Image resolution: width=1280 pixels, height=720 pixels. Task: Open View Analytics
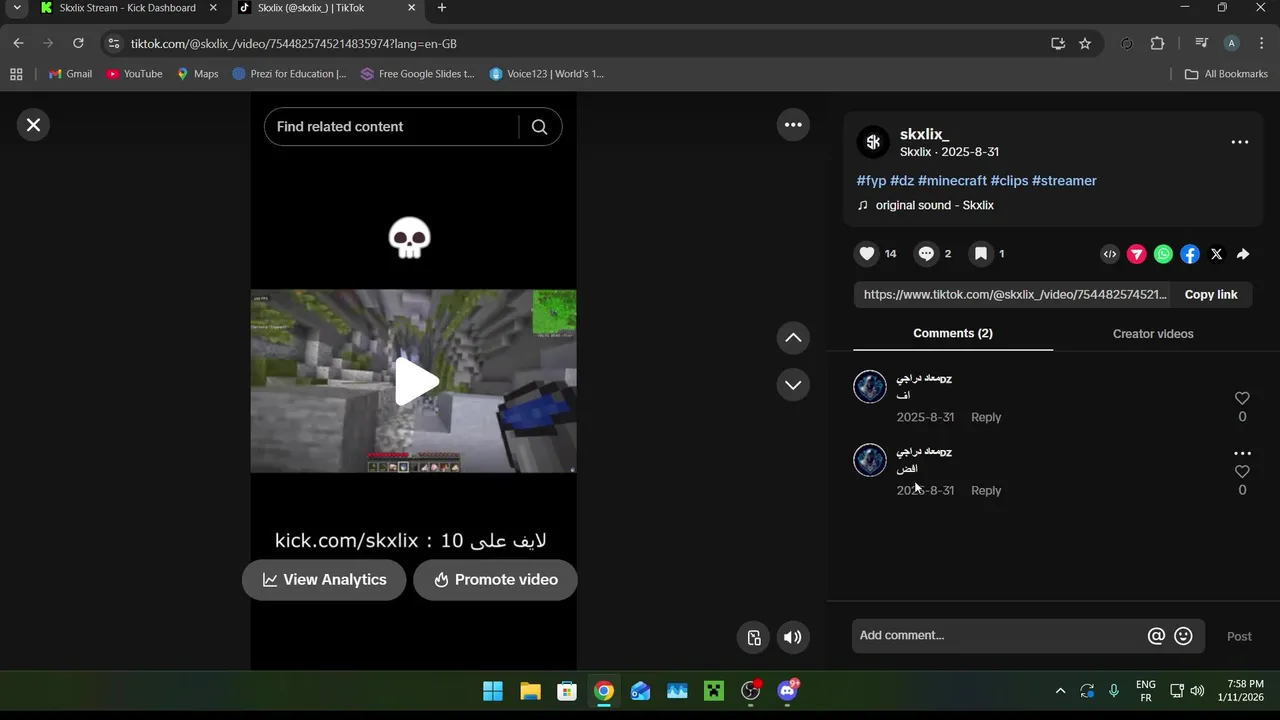pyautogui.click(x=324, y=580)
